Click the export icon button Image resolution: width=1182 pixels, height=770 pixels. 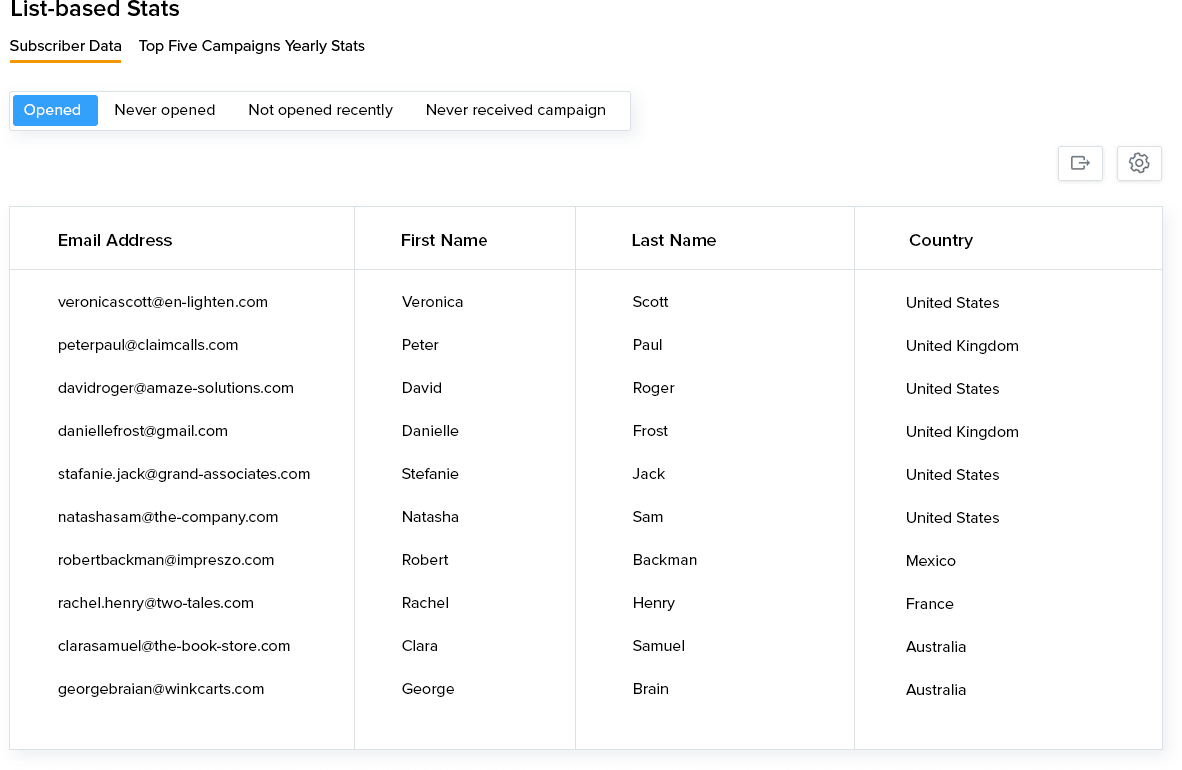point(1079,163)
